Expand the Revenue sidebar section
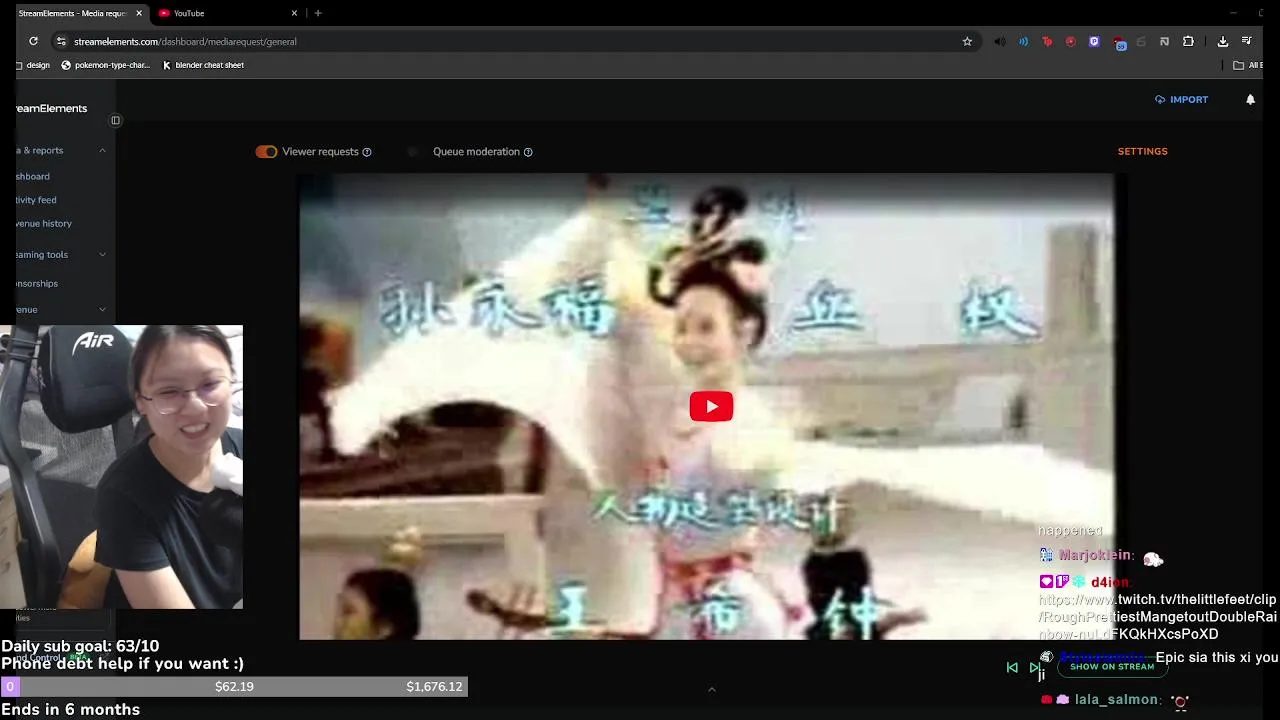The width and height of the screenshot is (1280, 720). tap(102, 309)
